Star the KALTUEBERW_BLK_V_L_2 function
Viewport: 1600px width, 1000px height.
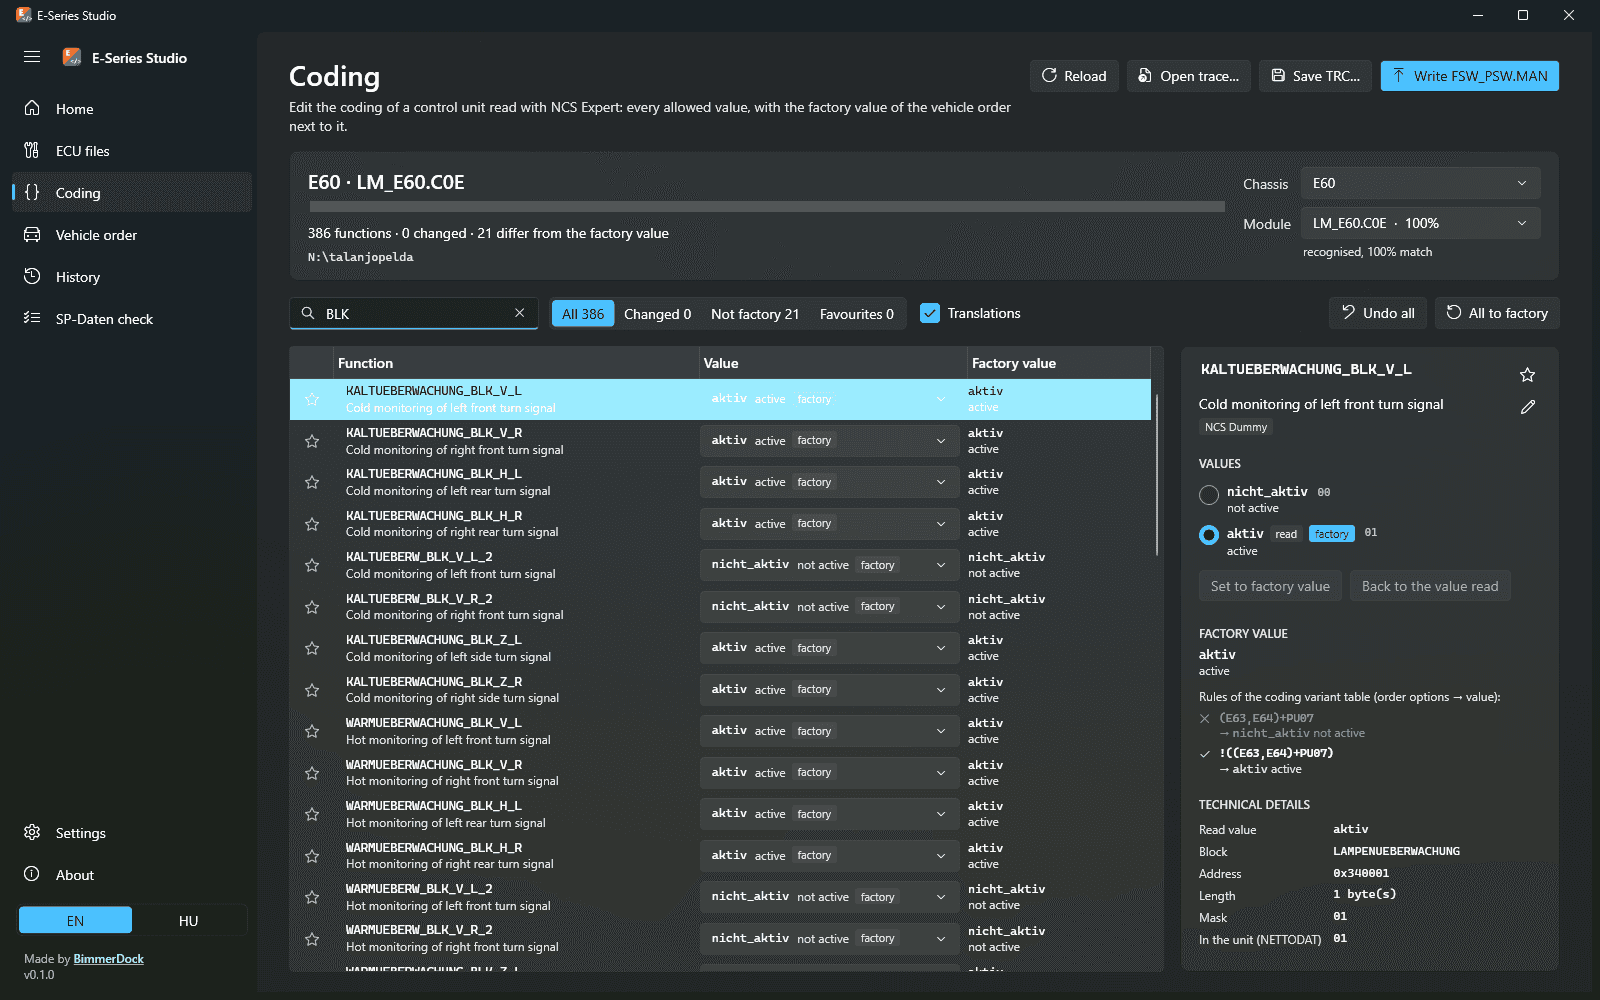312,565
